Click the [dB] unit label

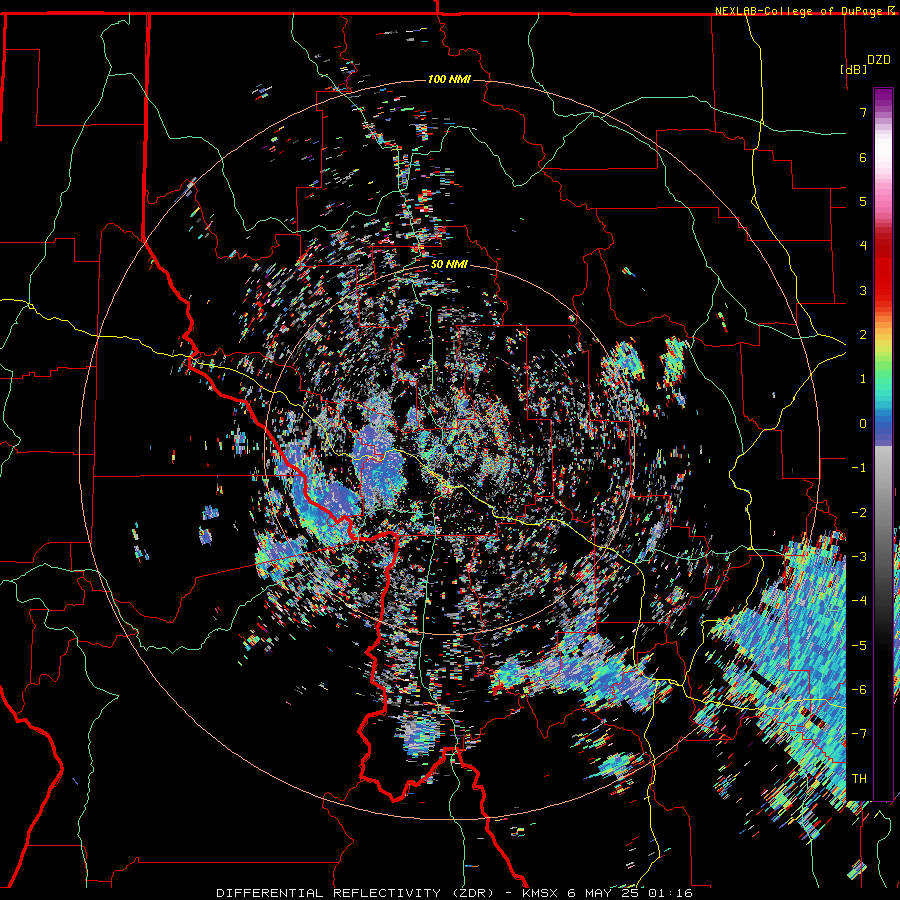[854, 69]
